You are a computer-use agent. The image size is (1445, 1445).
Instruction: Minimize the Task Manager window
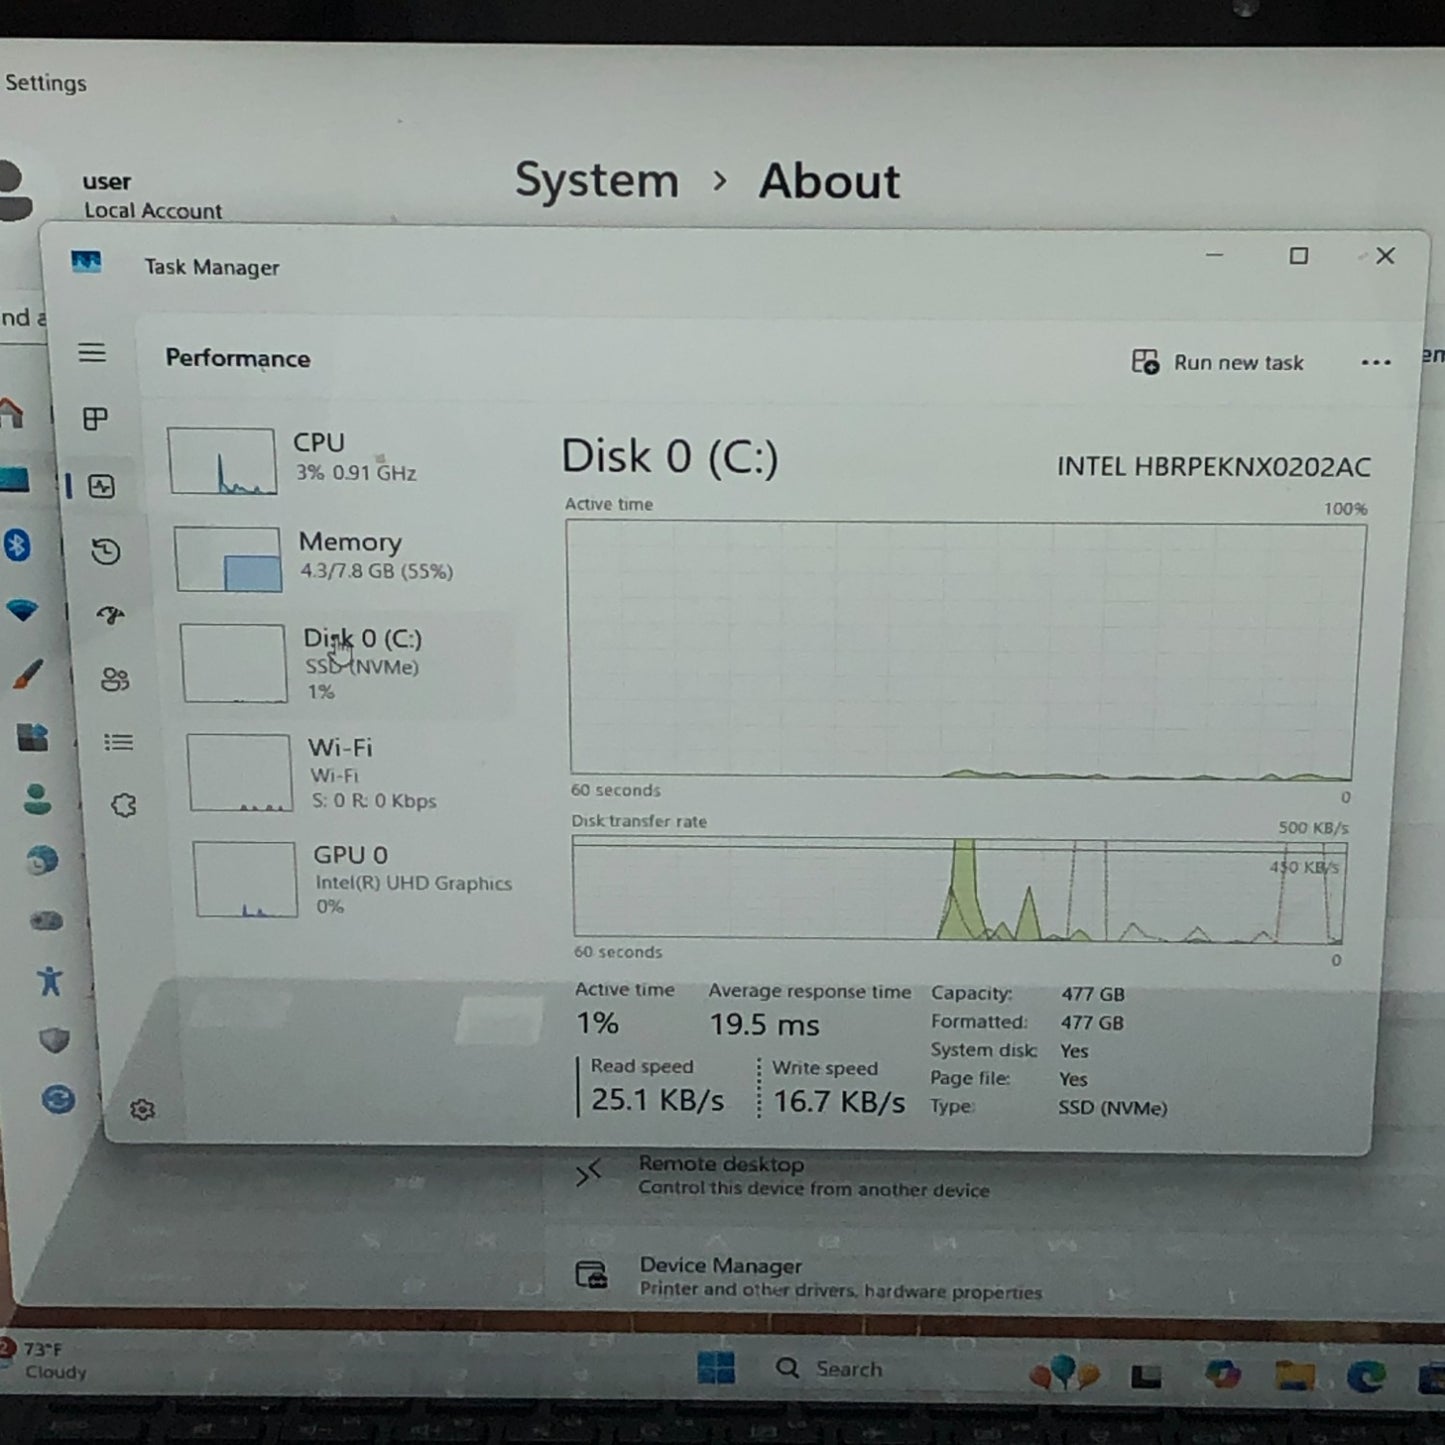[x=1215, y=255]
